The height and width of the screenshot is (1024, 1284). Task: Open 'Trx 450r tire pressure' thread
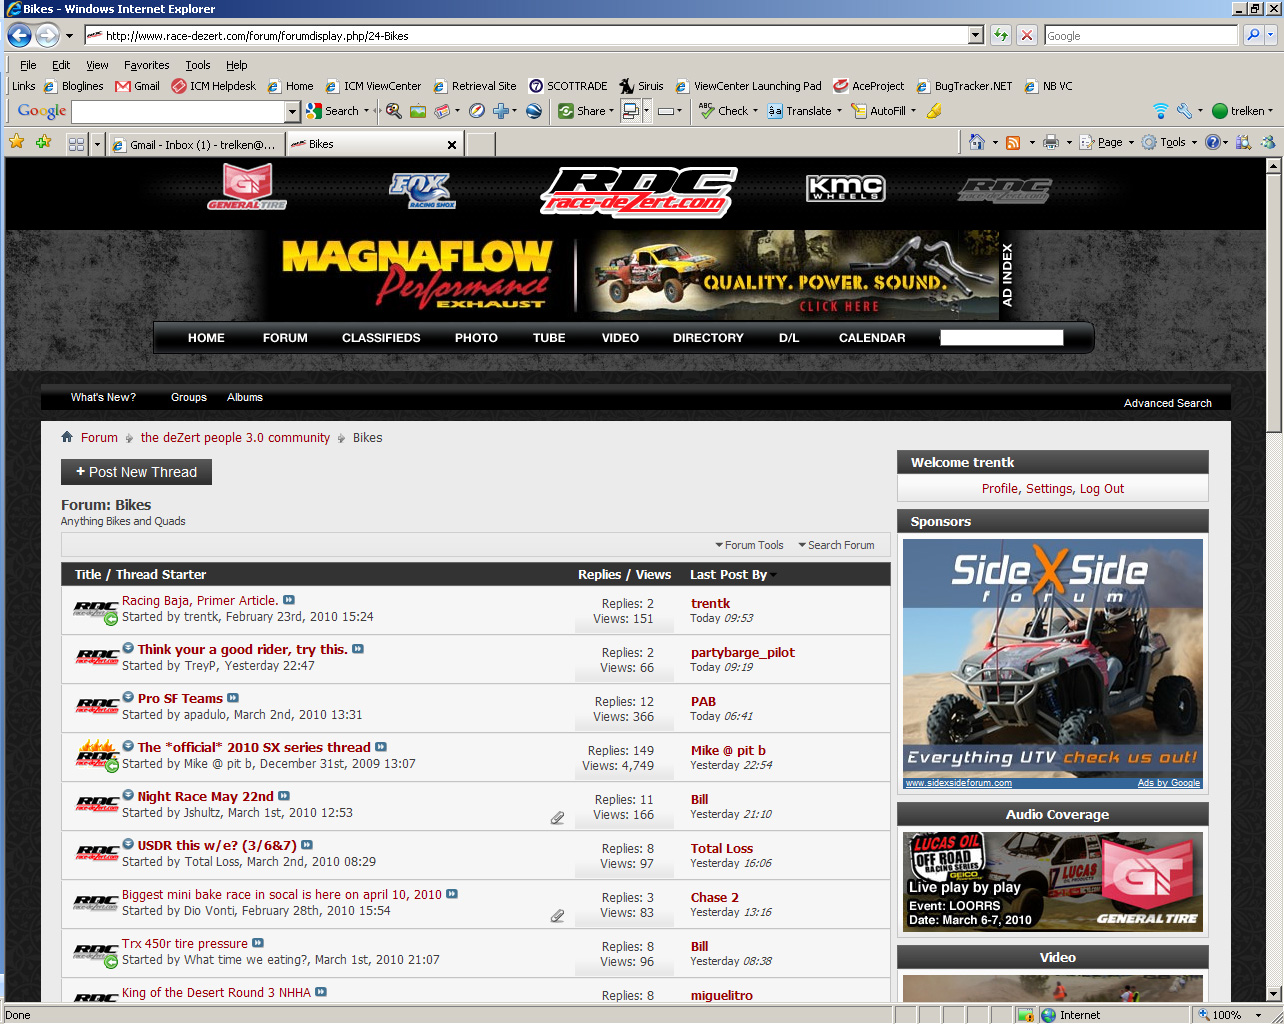[x=185, y=943]
